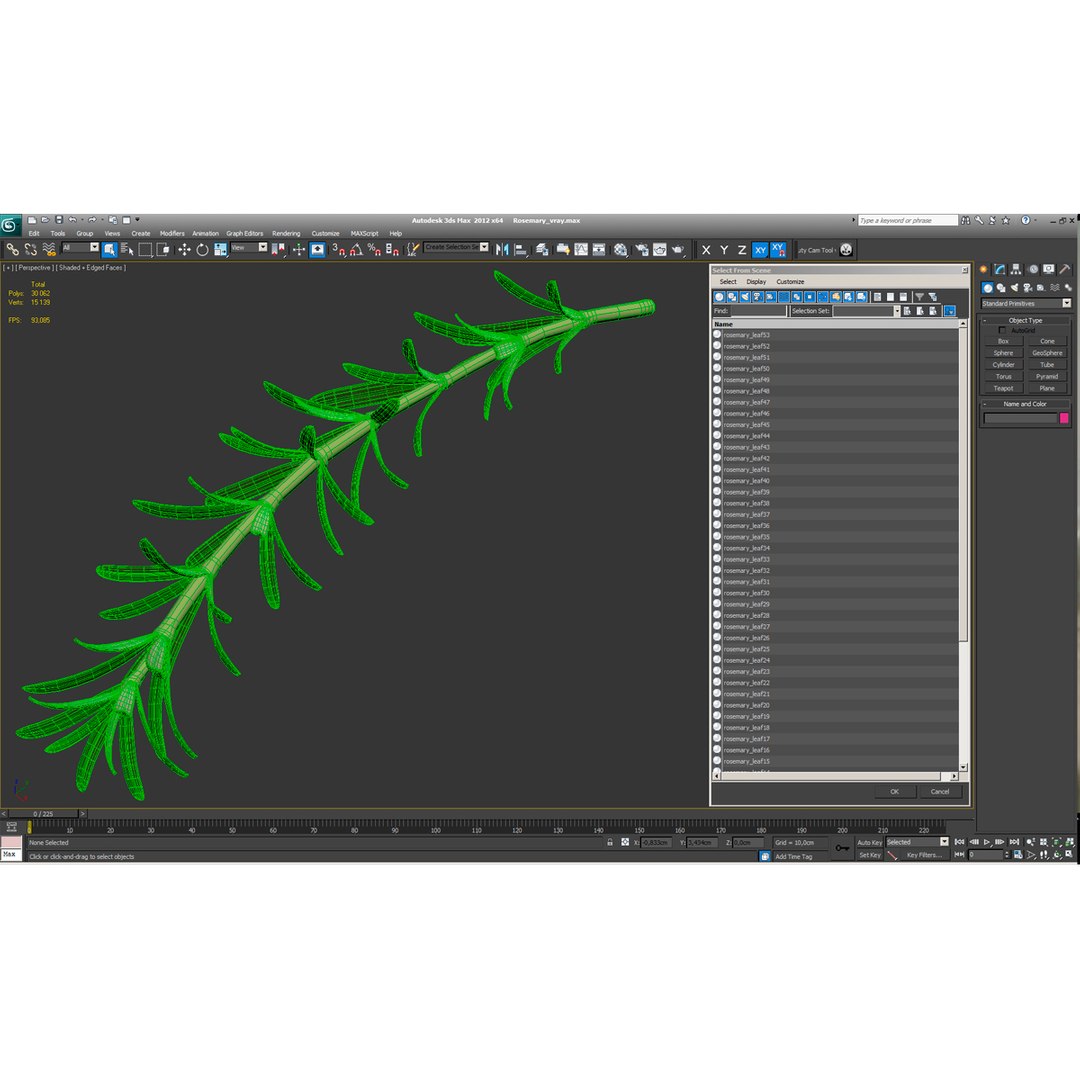Open the Edit menu

pos(34,233)
